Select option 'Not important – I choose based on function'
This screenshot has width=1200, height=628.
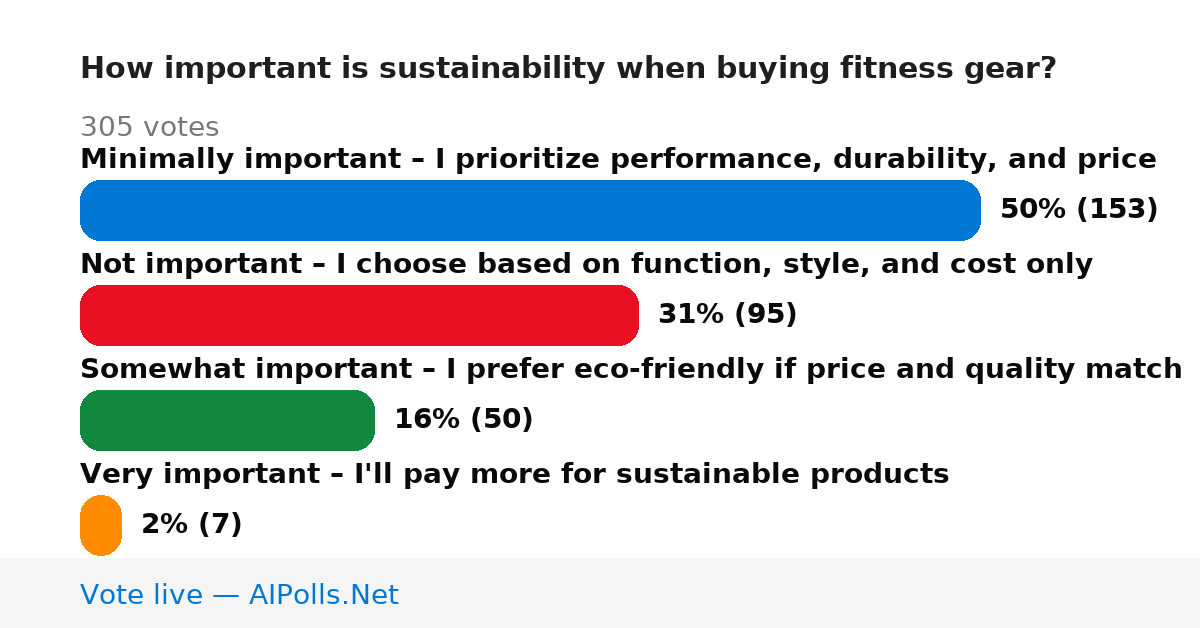point(586,264)
